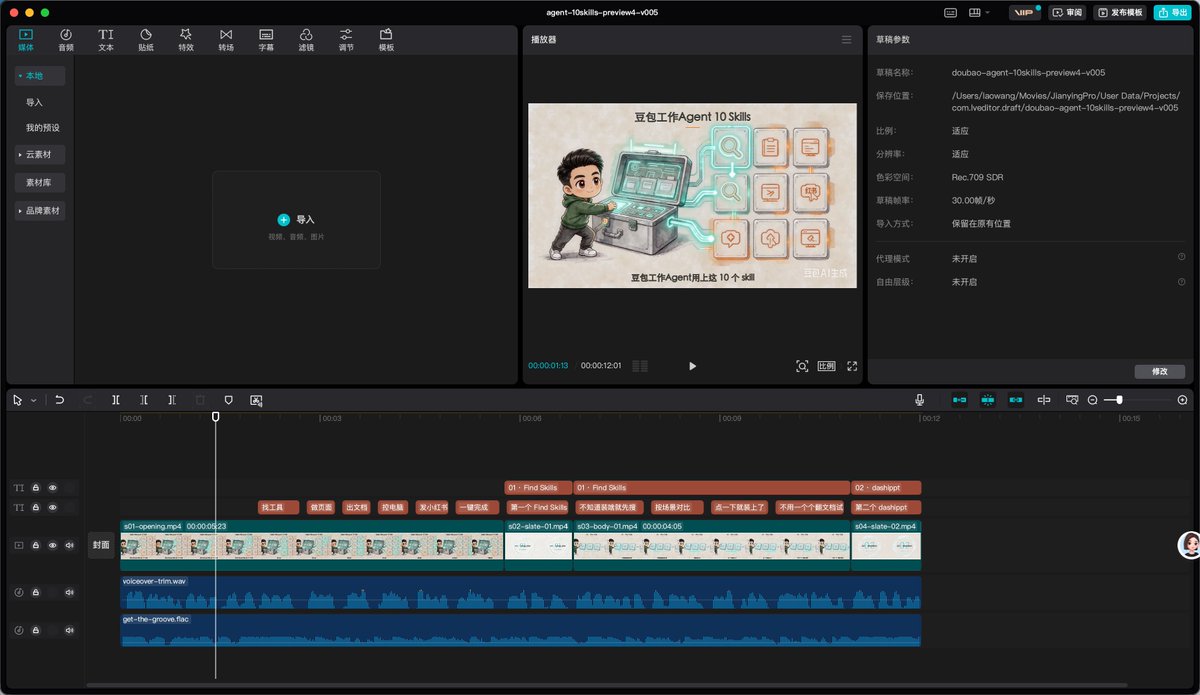This screenshot has height=695, width=1200.
Task: Add a marker with the shield icon
Action: (x=228, y=400)
